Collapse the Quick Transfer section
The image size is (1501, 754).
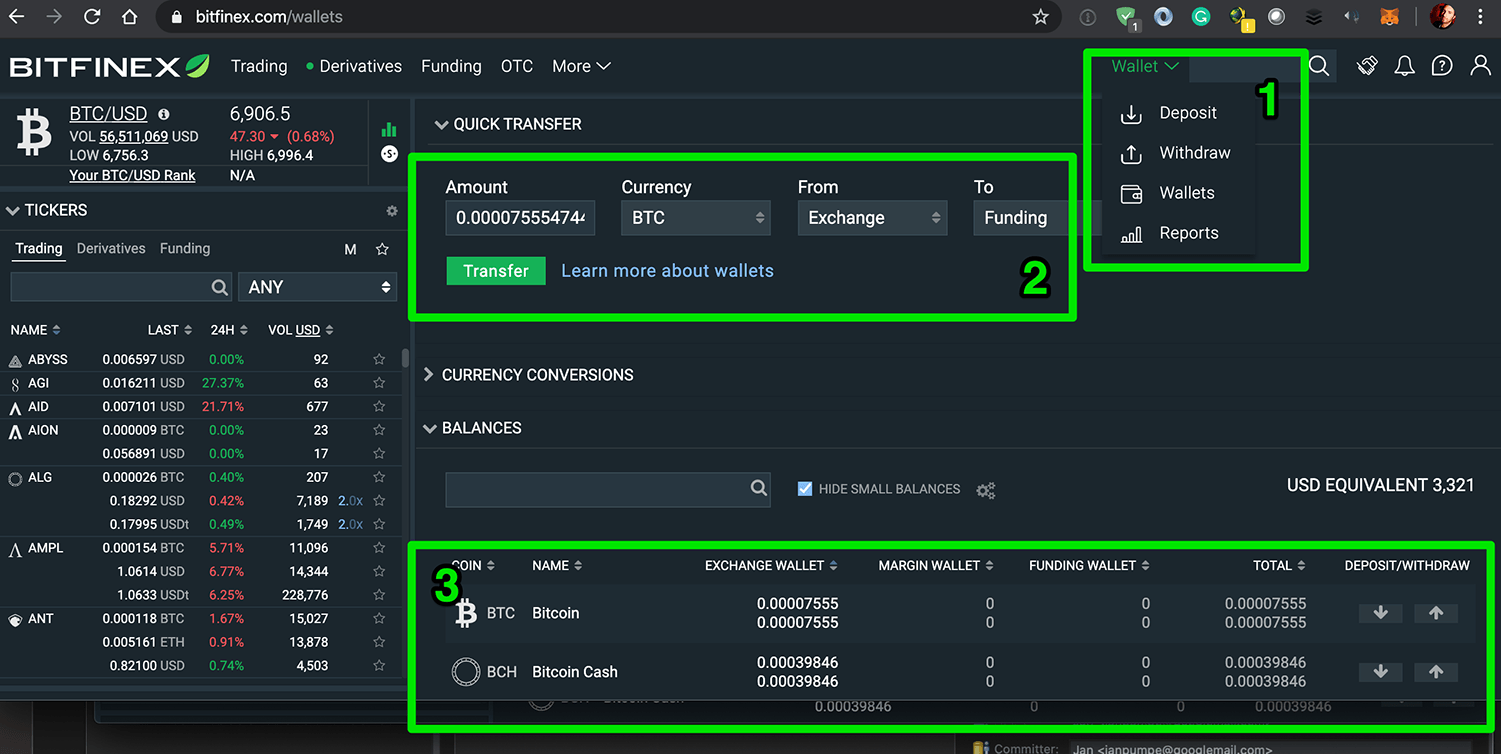coord(441,125)
